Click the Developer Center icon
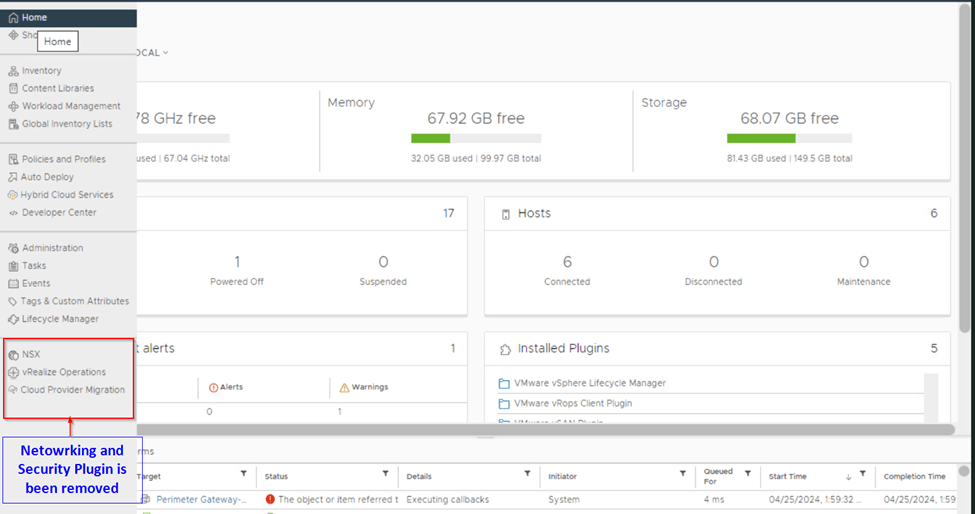This screenshot has width=975, height=514. [13, 213]
